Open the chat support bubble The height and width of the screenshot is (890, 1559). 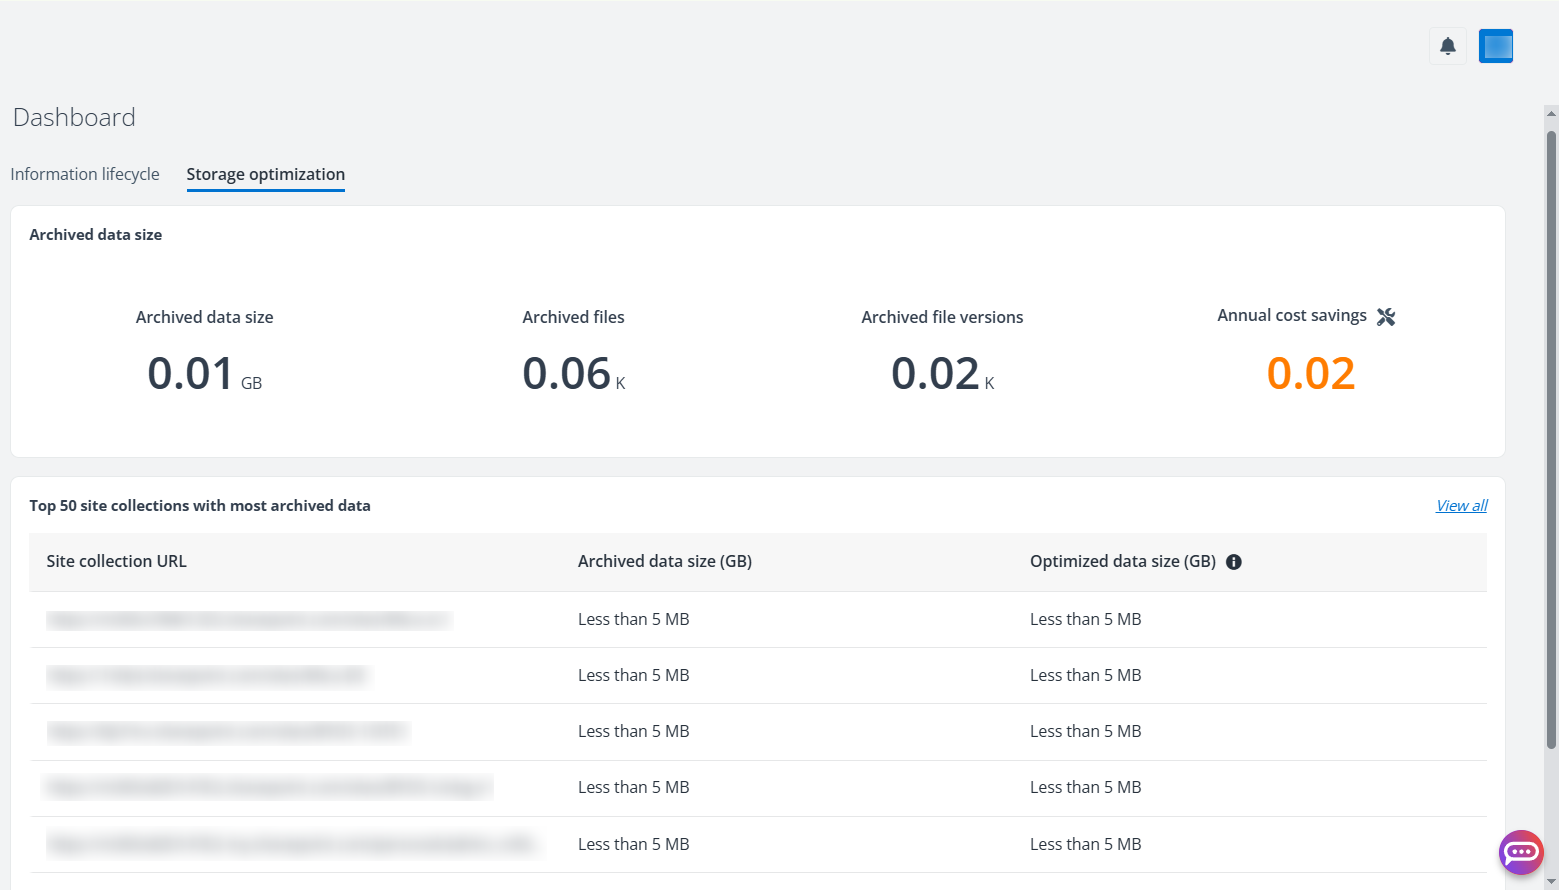(x=1520, y=852)
